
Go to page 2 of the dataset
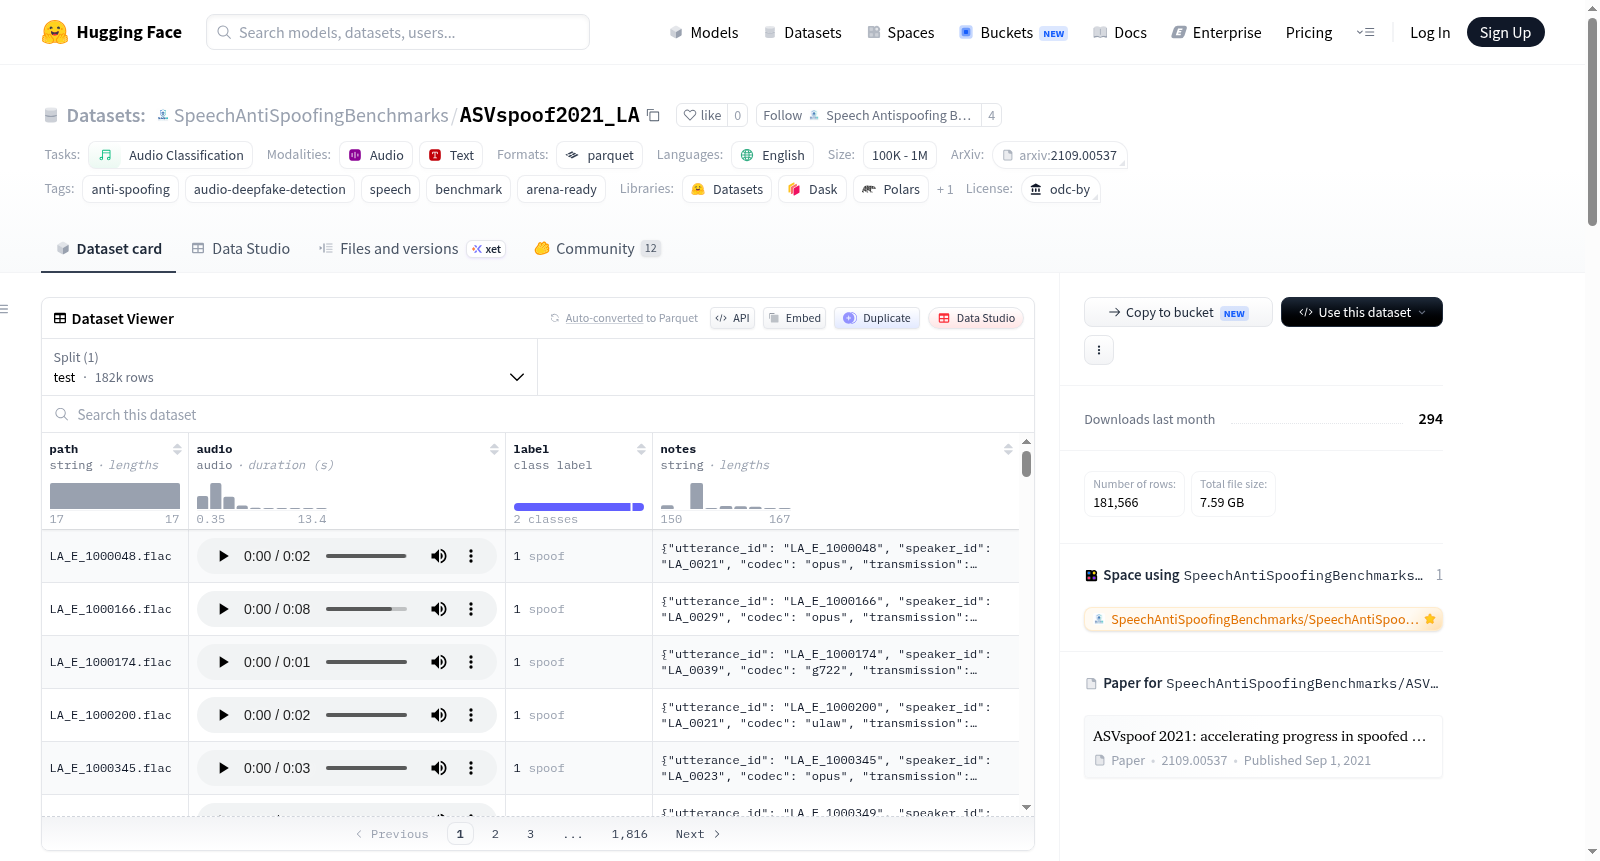(495, 834)
